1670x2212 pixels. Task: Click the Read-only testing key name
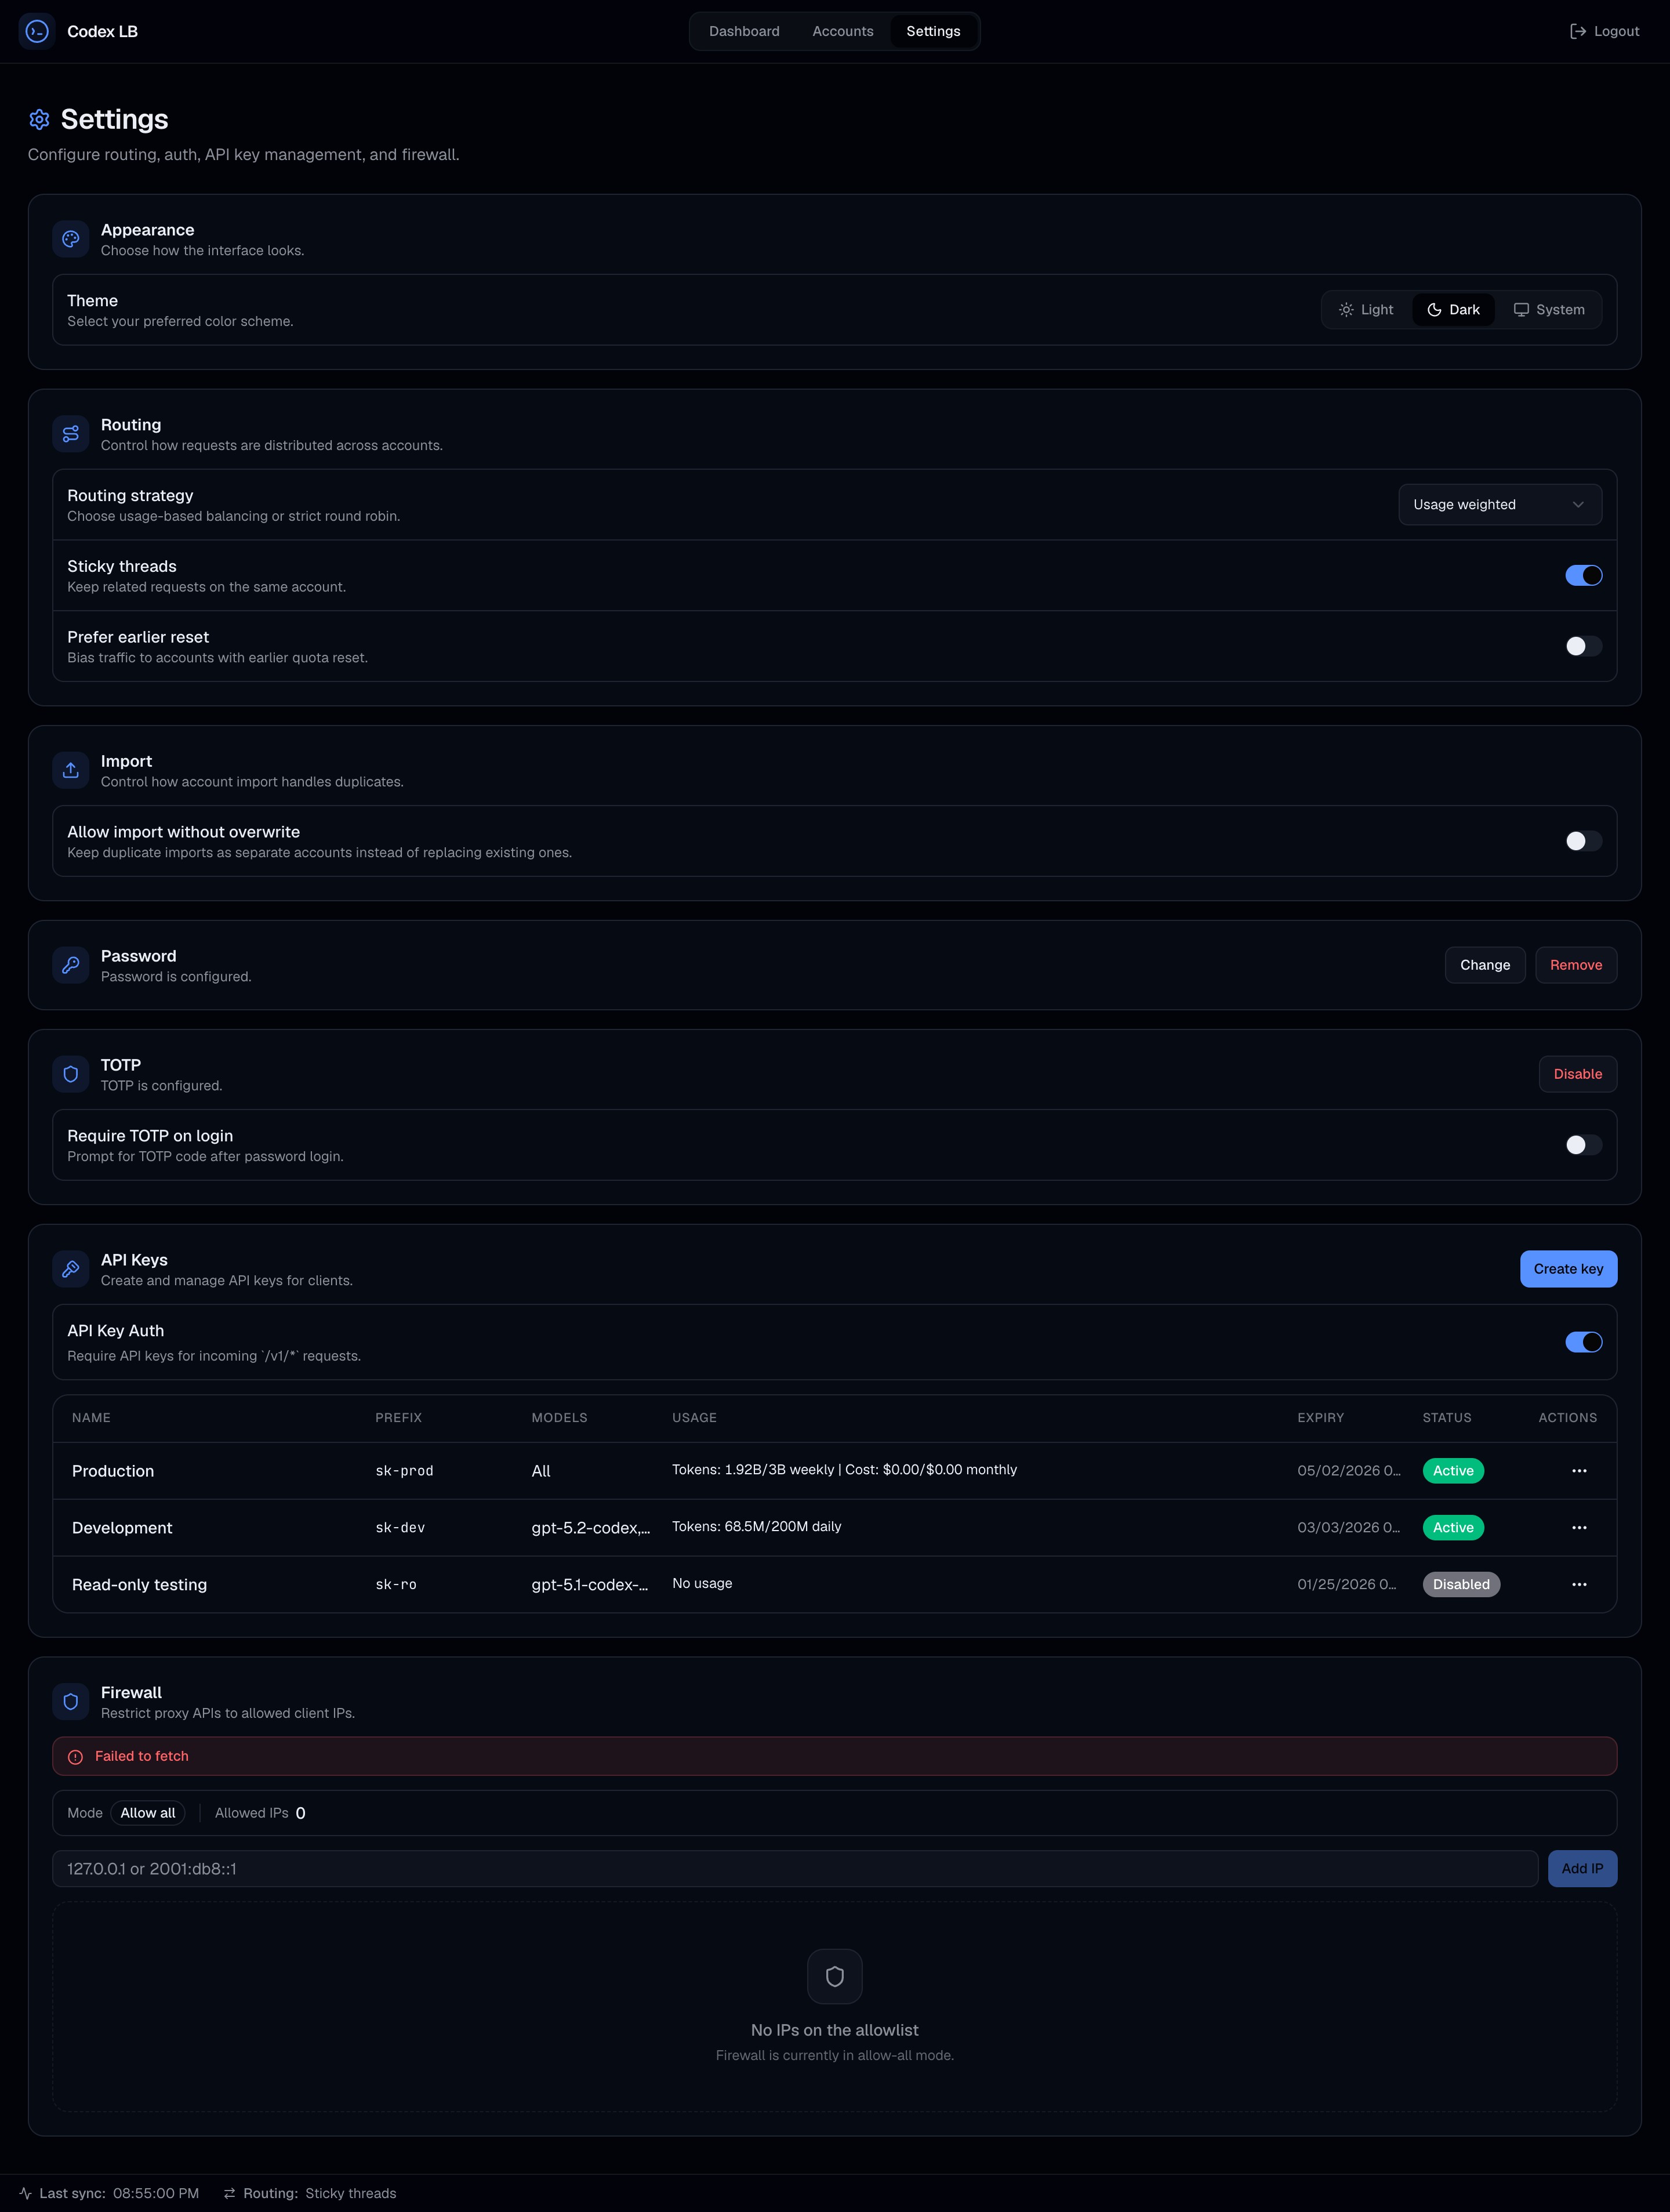pos(139,1585)
